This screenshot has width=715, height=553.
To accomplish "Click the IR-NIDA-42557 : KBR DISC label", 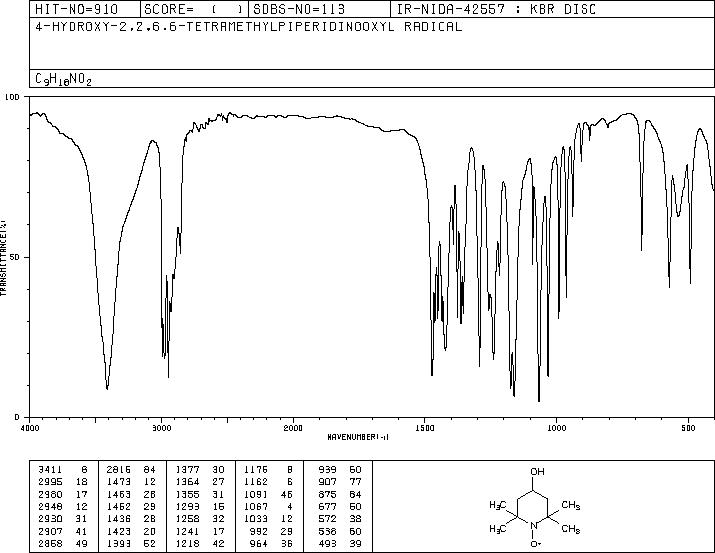I will tap(496, 9).
